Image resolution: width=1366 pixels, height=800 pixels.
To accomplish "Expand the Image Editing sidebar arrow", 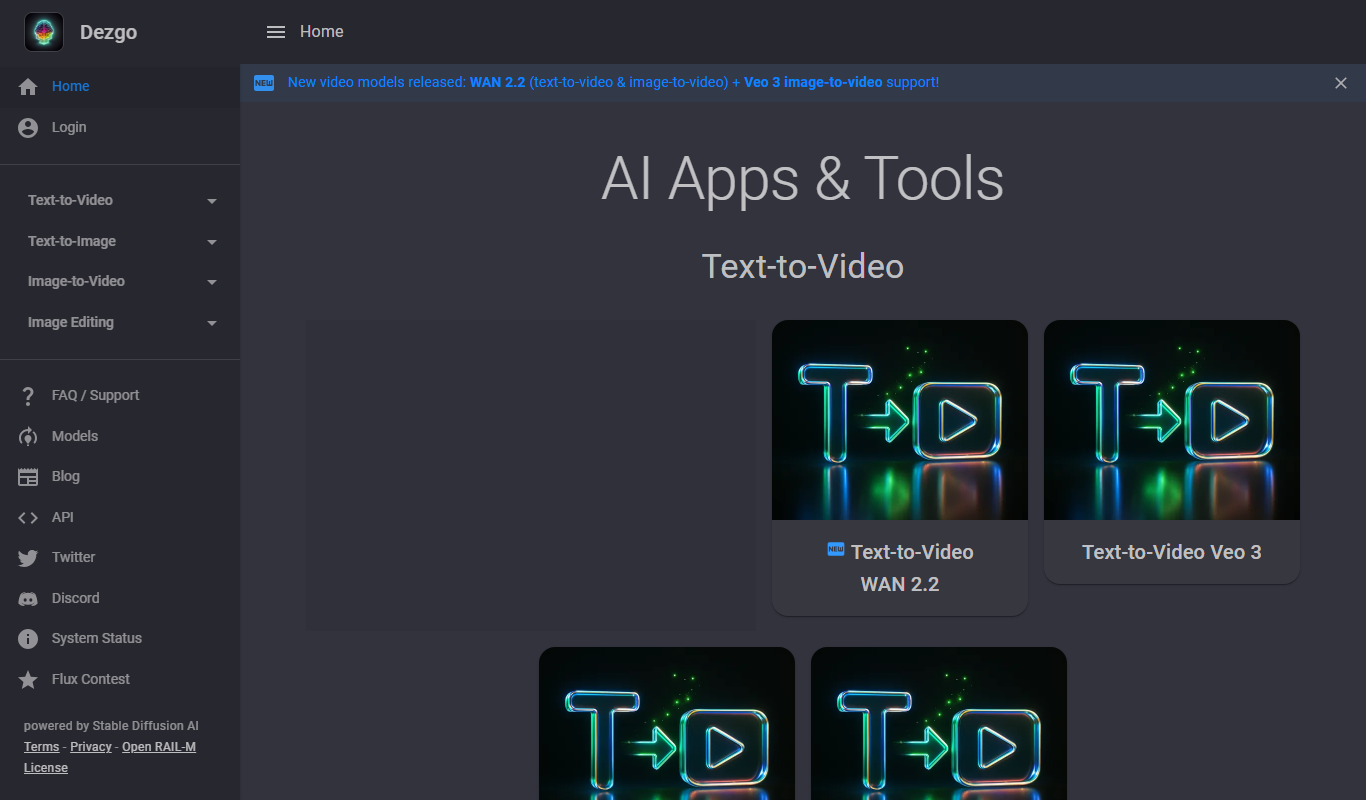I will [212, 324].
